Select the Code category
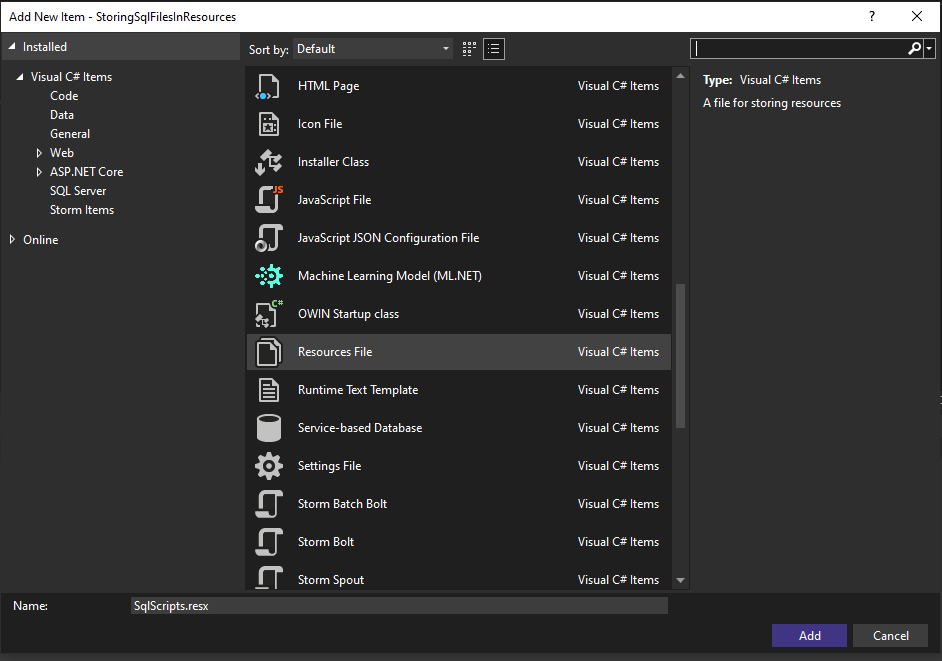Screen dimensions: 942x661 tap(64, 96)
